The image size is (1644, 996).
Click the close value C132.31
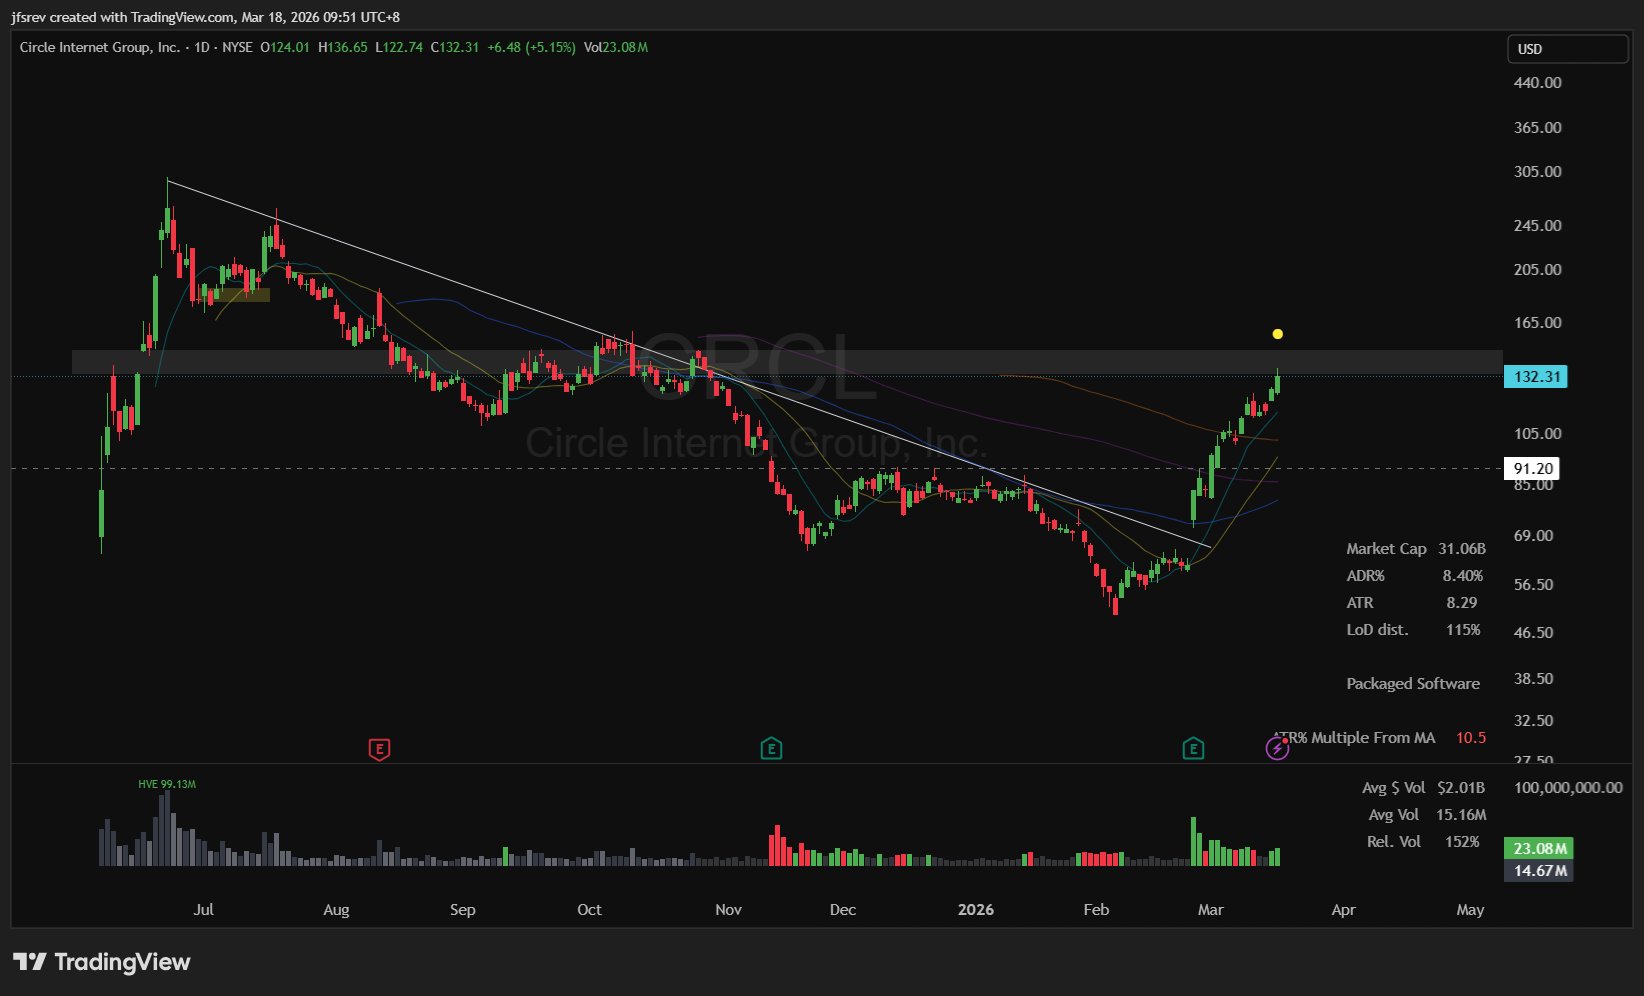point(455,47)
